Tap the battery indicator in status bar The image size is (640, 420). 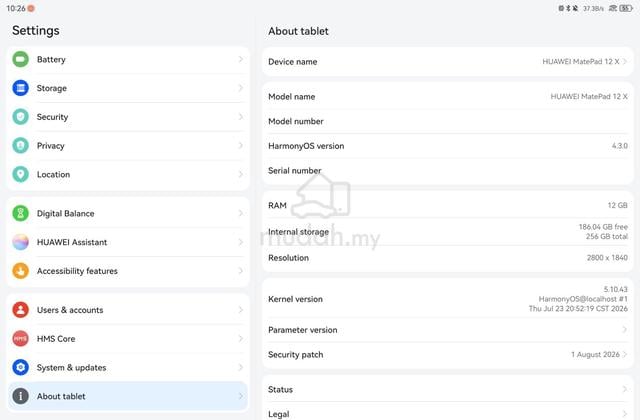pos(626,8)
